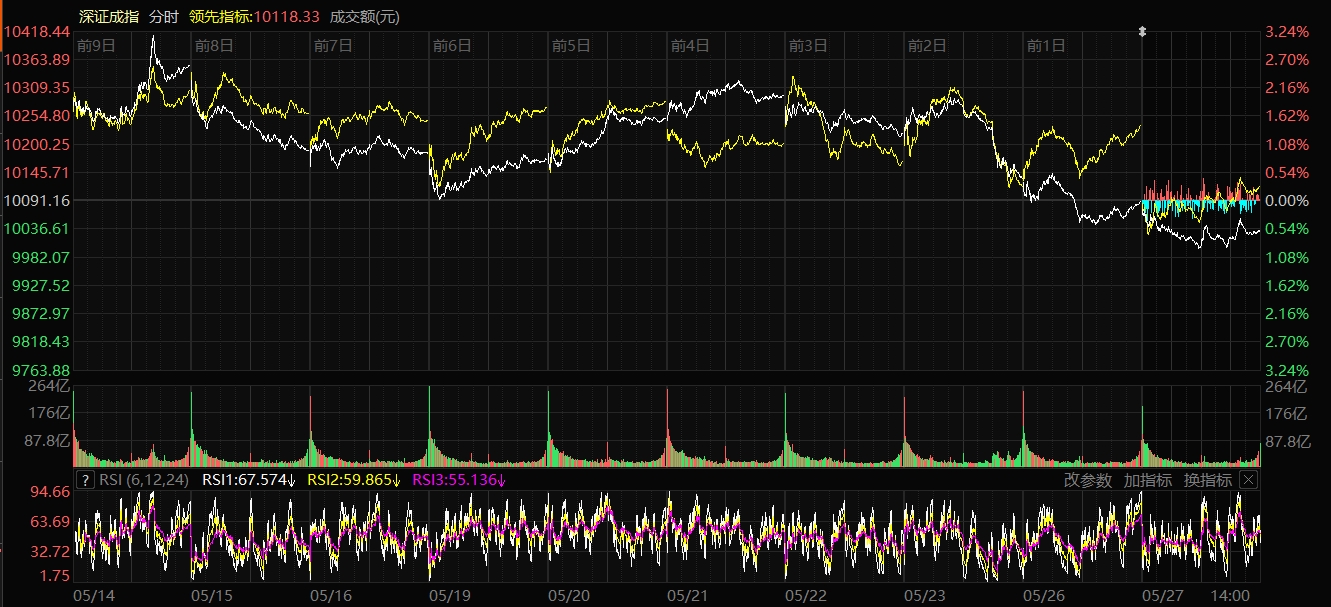Click the 1.75 RSI scale label

tap(55, 576)
